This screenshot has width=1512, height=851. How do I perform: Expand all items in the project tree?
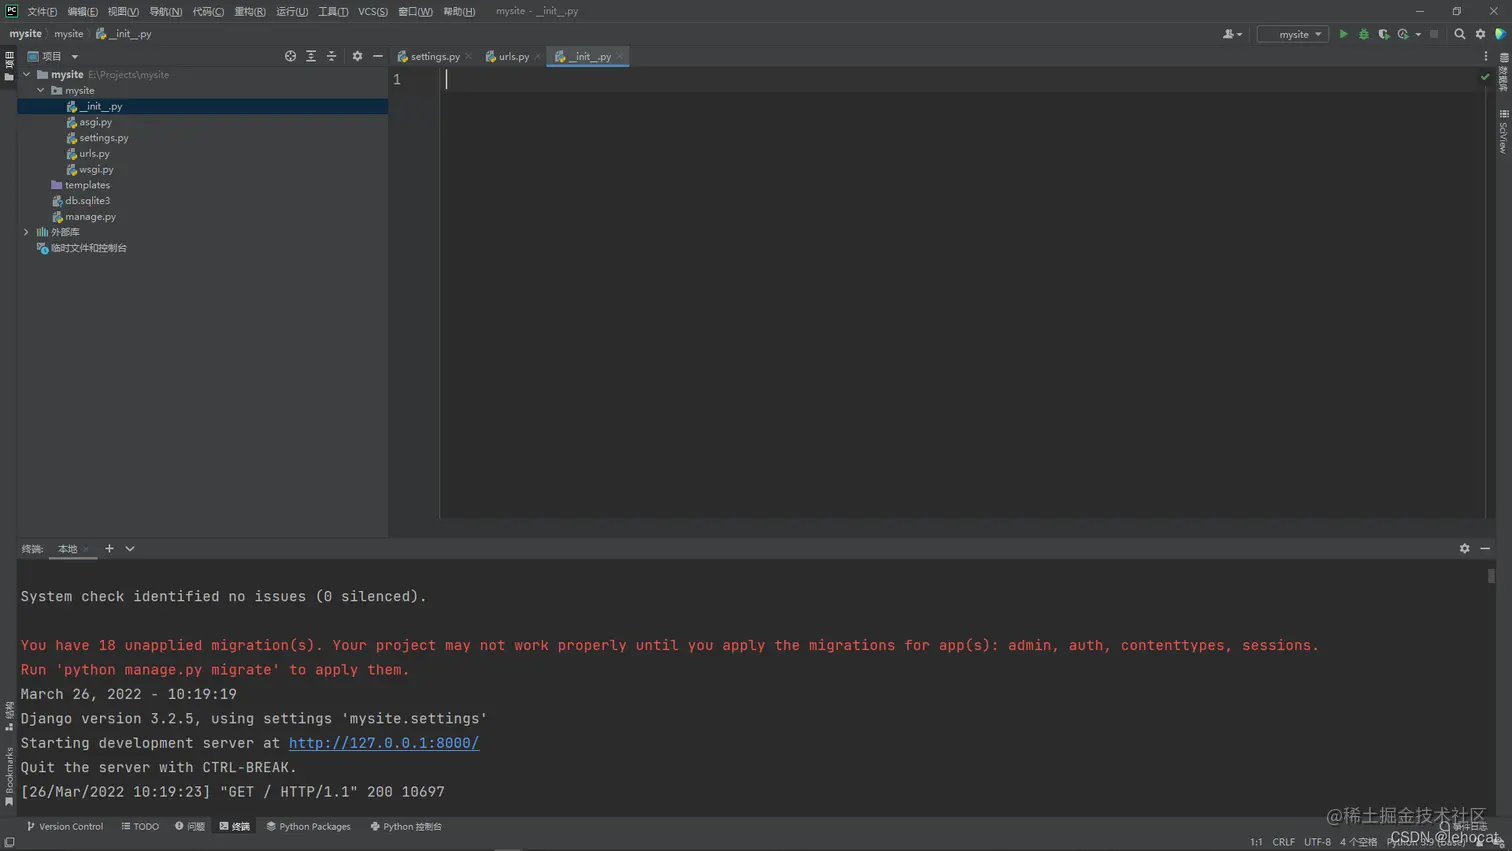click(x=311, y=56)
